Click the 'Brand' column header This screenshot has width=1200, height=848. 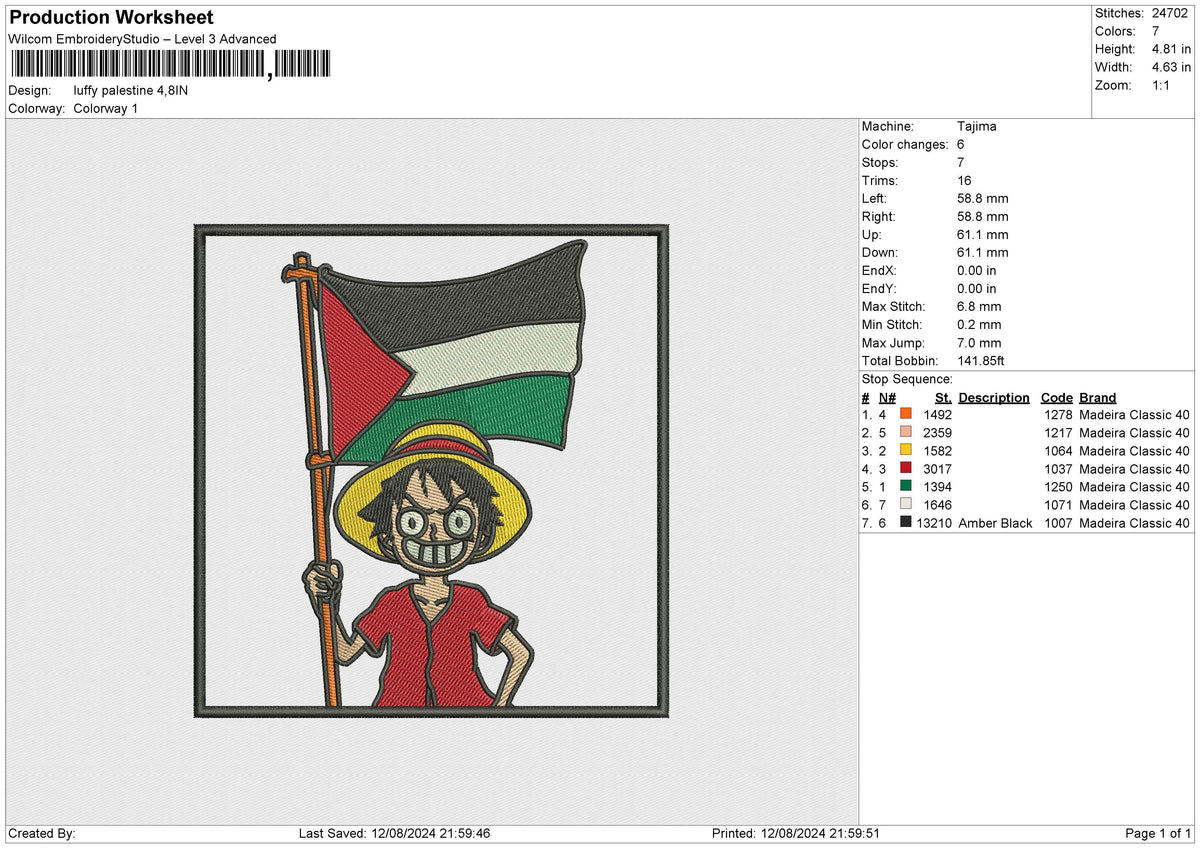coord(1098,397)
